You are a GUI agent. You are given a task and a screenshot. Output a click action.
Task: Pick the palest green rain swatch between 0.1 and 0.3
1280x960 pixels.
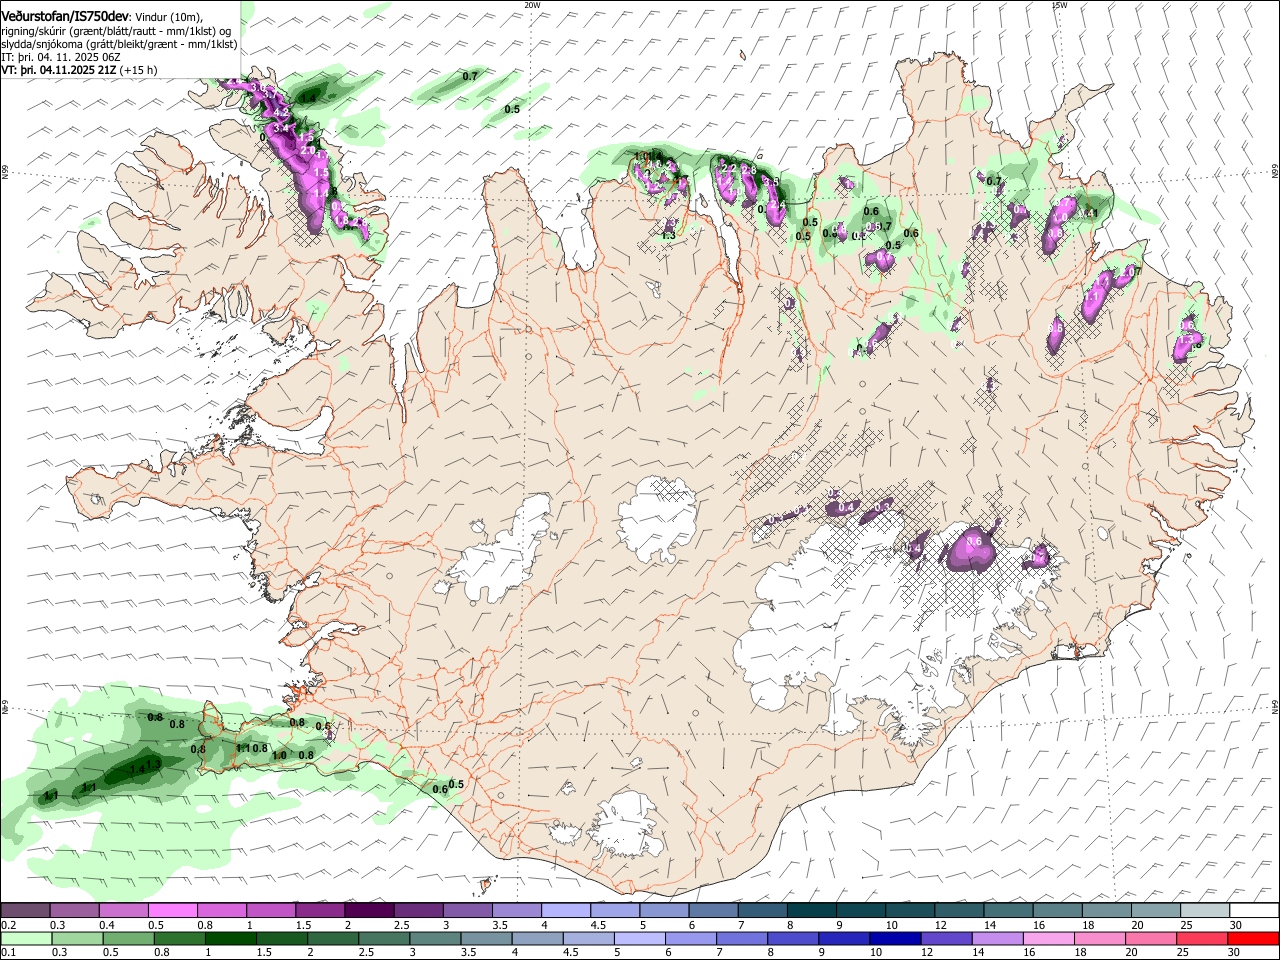tap(26, 939)
